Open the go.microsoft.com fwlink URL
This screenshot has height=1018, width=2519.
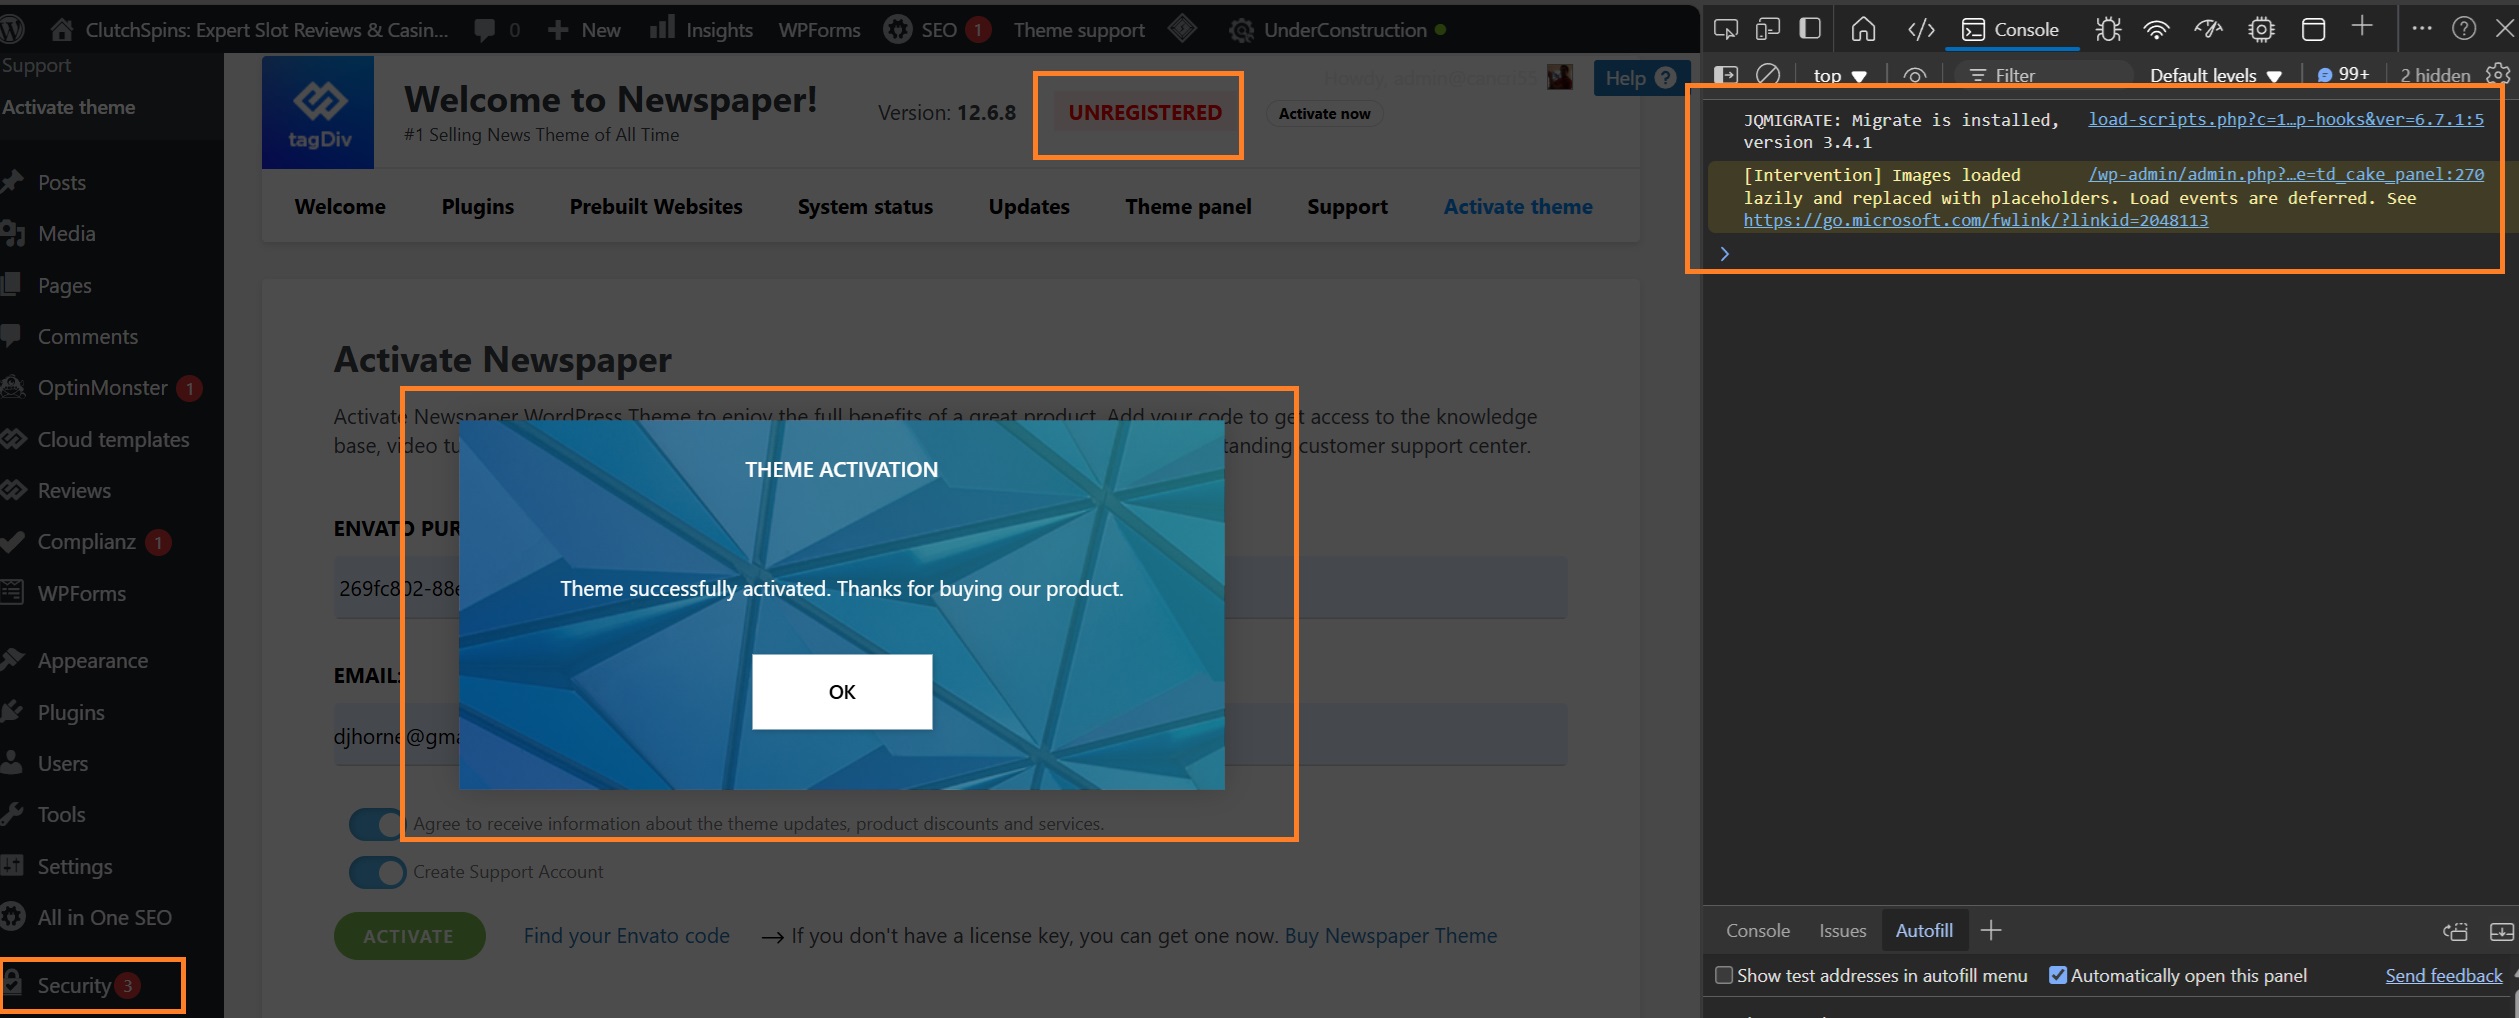(1976, 220)
